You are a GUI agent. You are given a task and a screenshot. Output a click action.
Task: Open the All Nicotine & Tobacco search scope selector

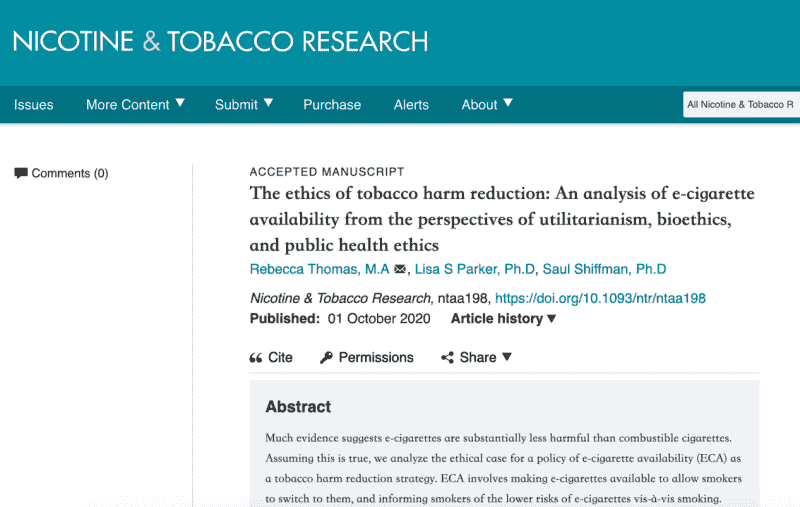(741, 105)
